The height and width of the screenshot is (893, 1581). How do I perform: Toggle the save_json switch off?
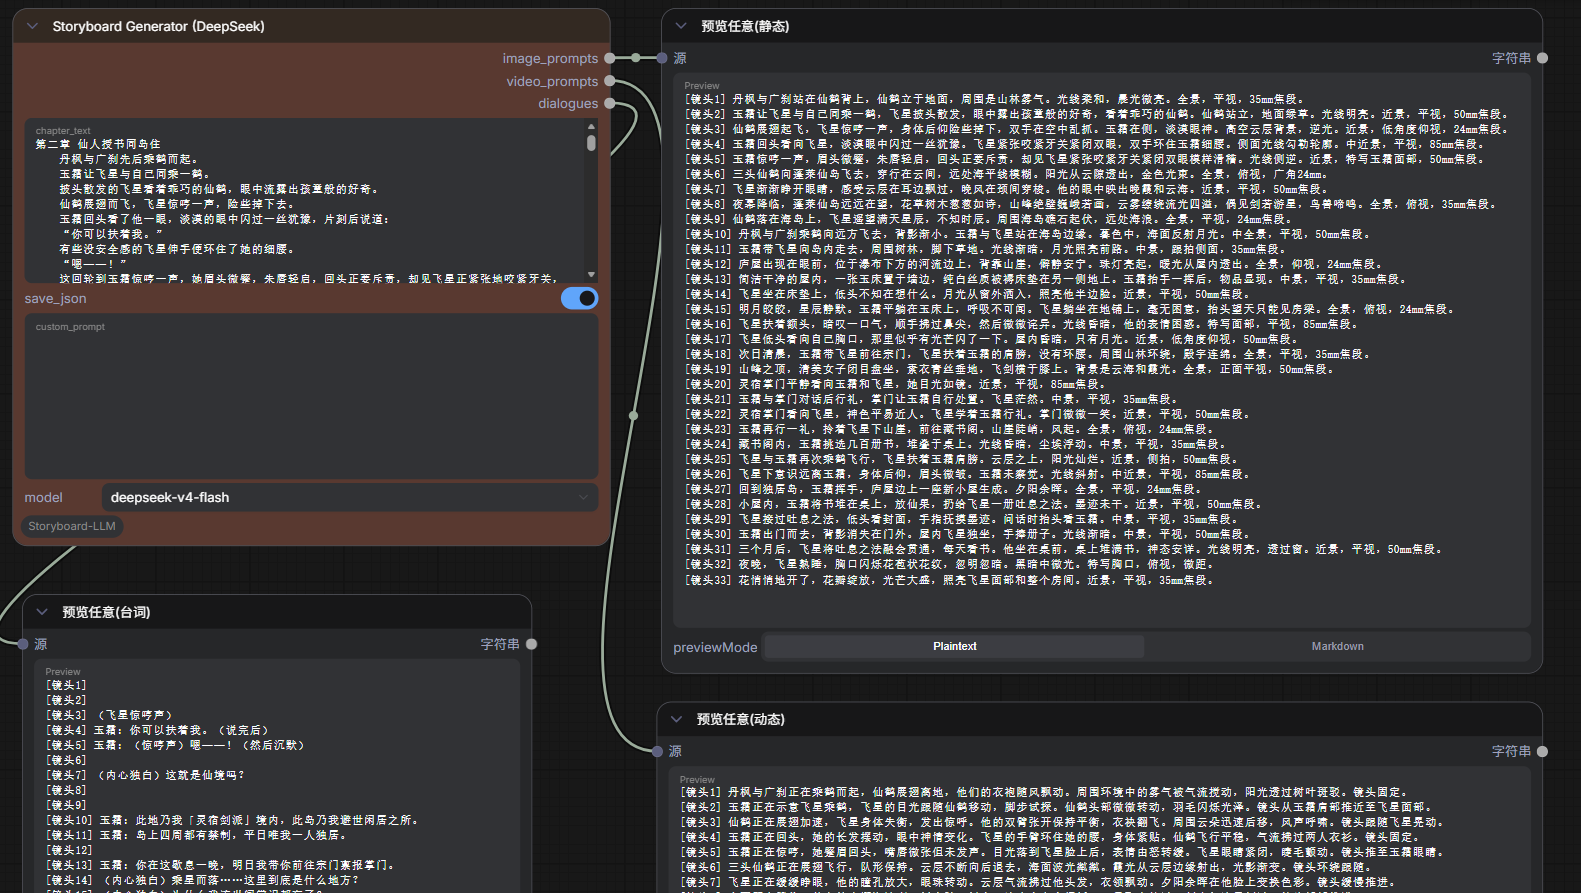pos(579,298)
